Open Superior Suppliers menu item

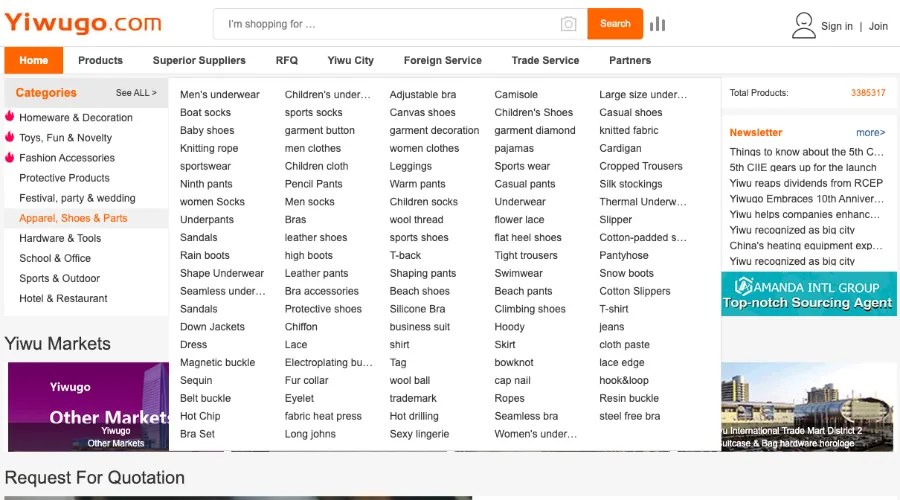[199, 60]
